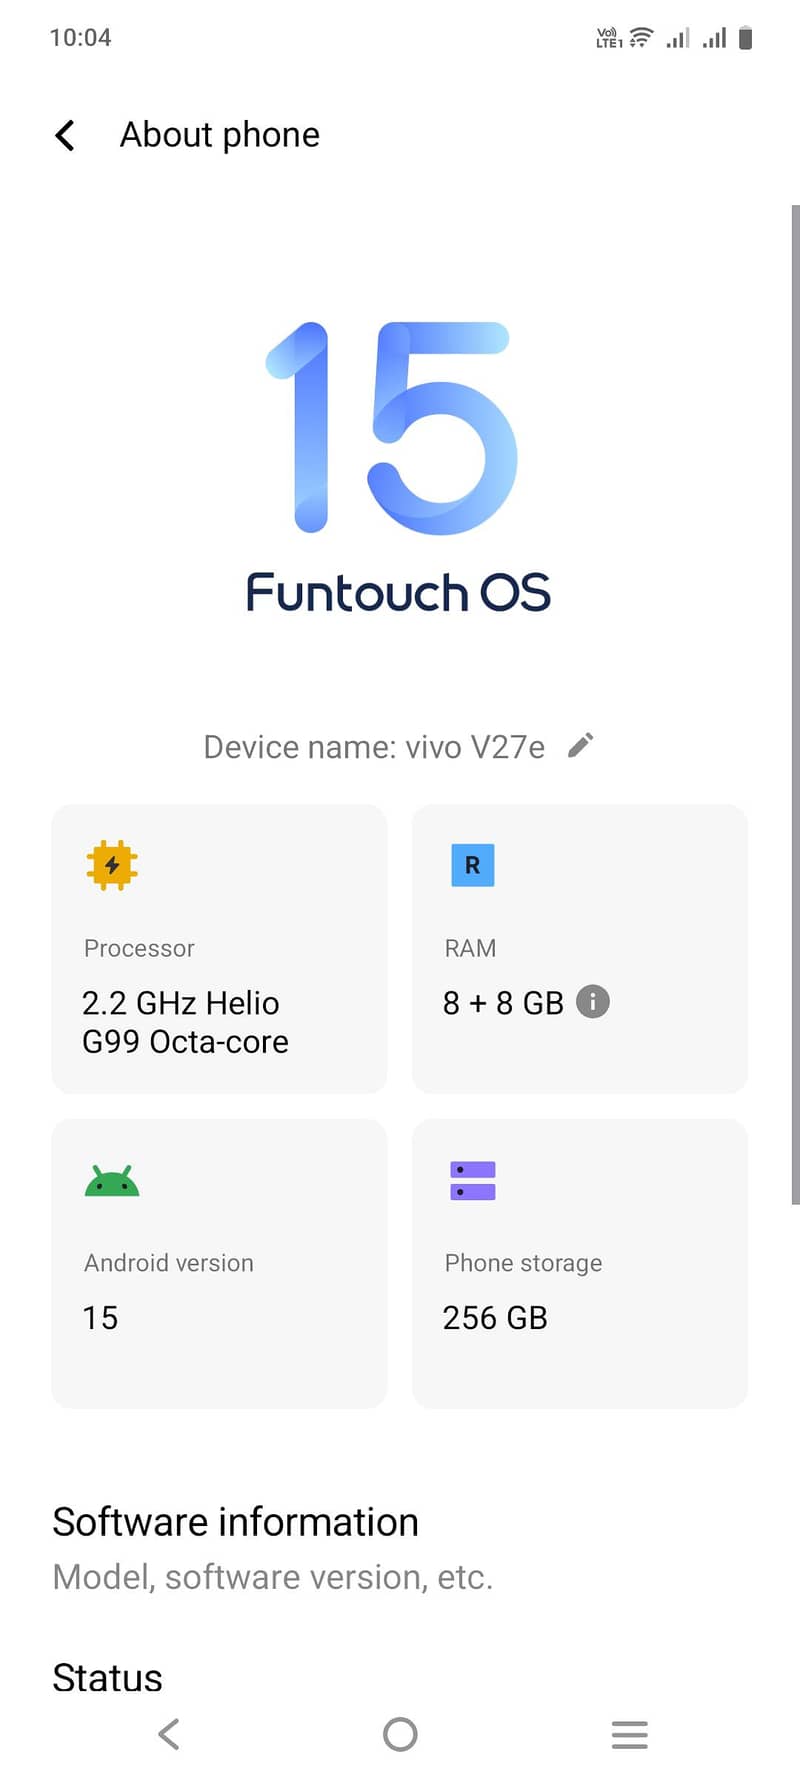Tap 'Device name: vivo V27e' text
This screenshot has width=800, height=1777.
[x=374, y=747]
